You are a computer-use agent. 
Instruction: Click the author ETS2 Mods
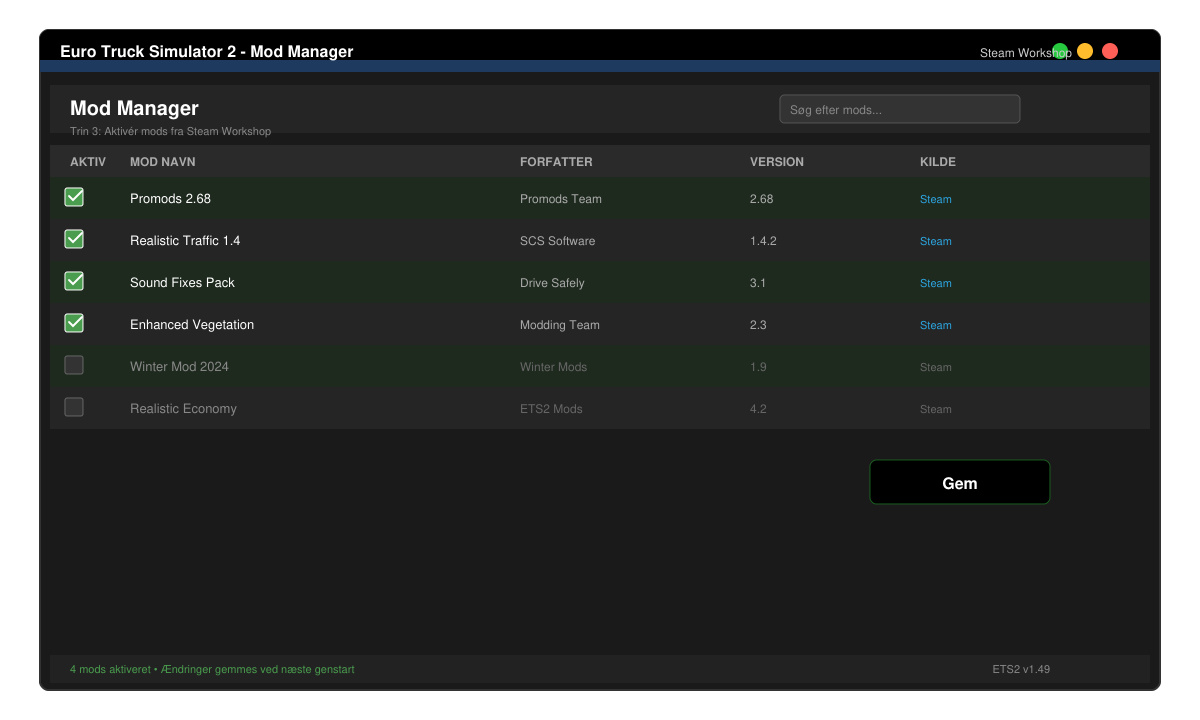[551, 409]
